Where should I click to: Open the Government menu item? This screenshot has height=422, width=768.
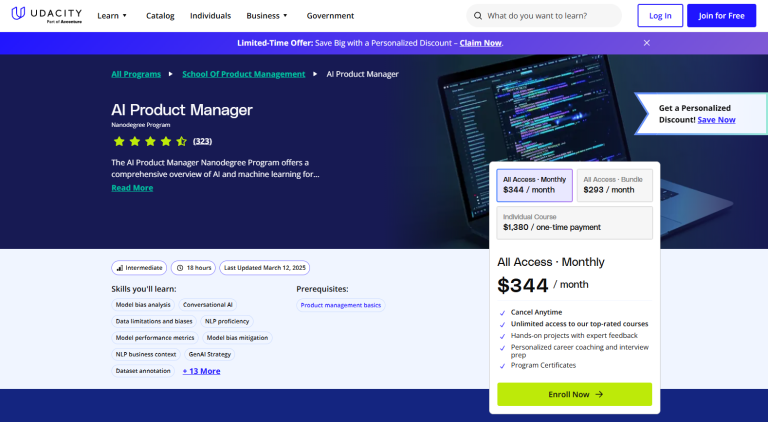[331, 16]
